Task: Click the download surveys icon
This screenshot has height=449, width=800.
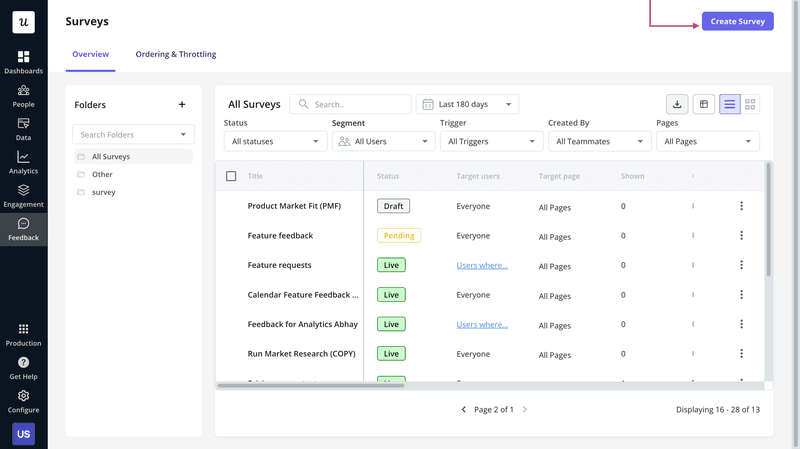Action: point(677,104)
